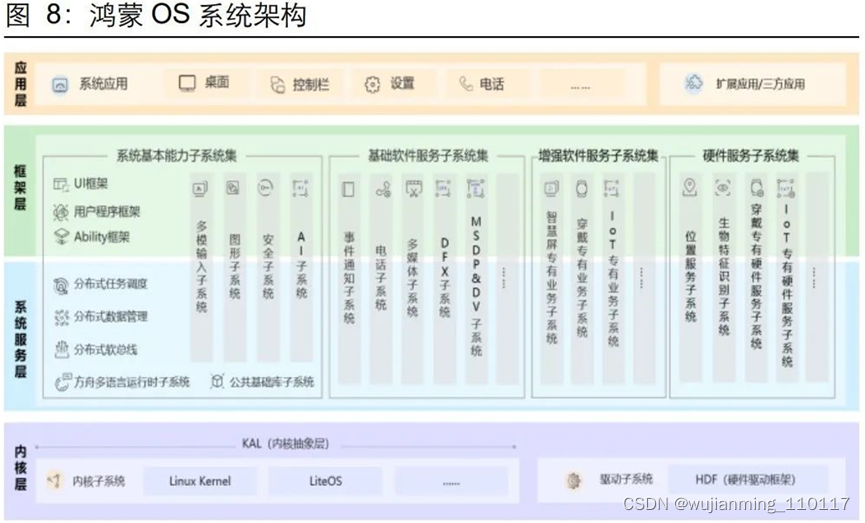Click the icon above IoT专有硬件服务子系统

coord(786,188)
